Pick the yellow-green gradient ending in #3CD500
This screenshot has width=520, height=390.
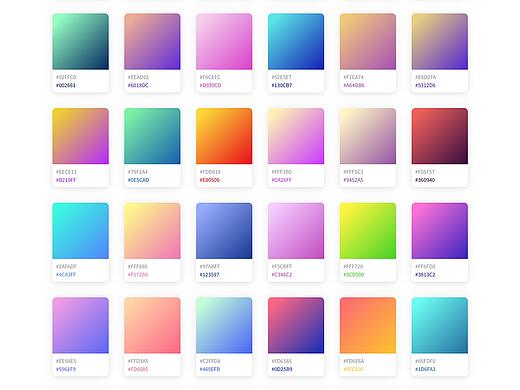pos(368,231)
